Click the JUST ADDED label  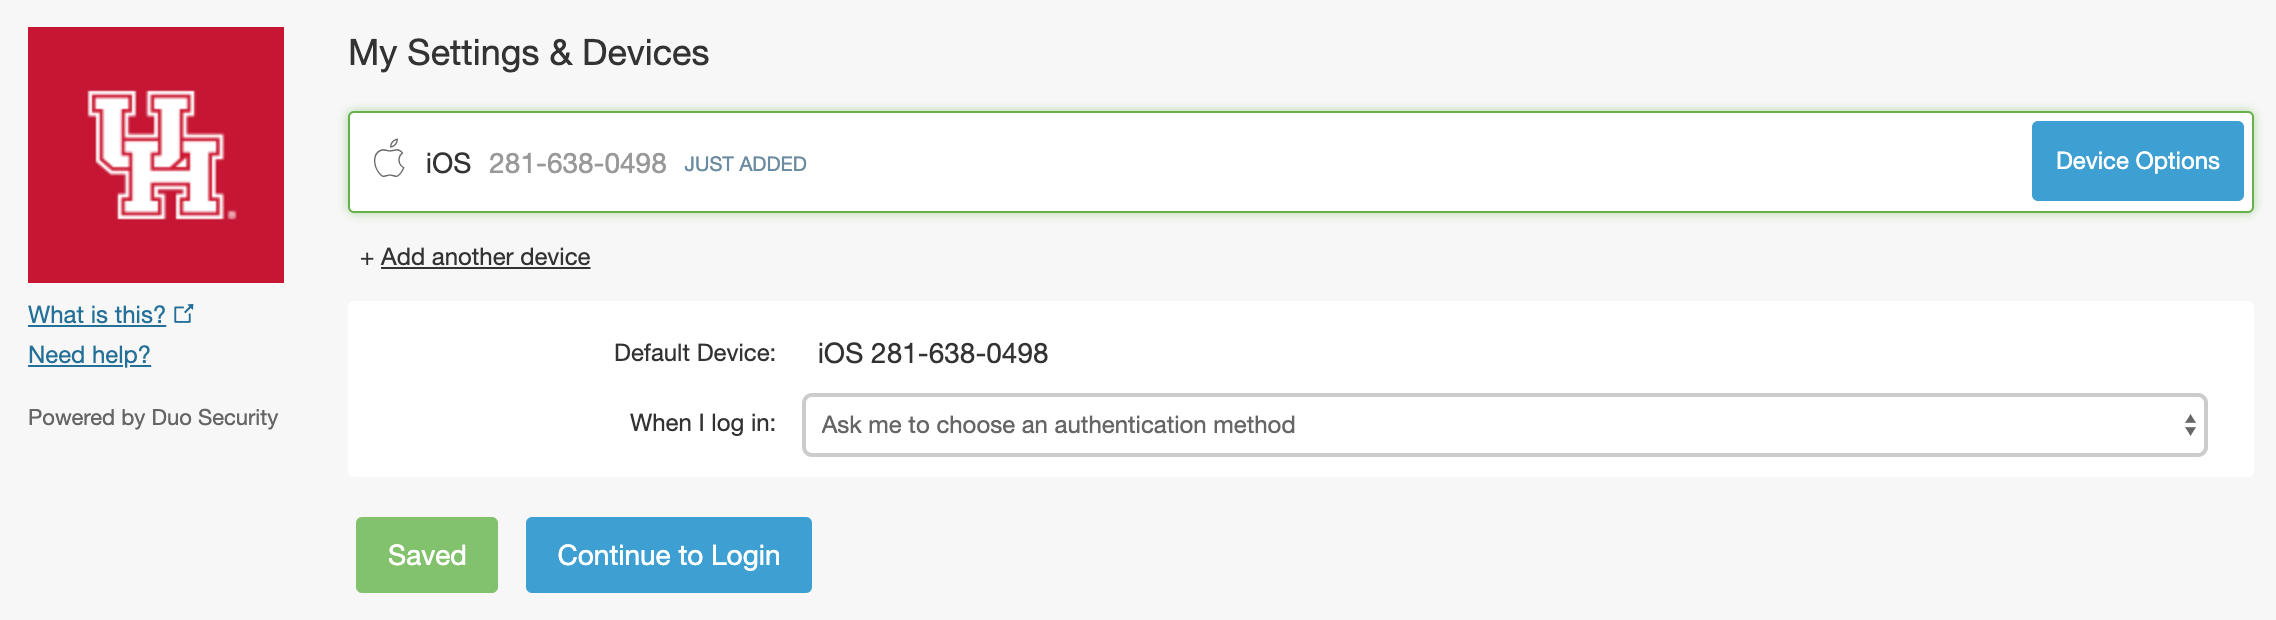click(x=745, y=164)
